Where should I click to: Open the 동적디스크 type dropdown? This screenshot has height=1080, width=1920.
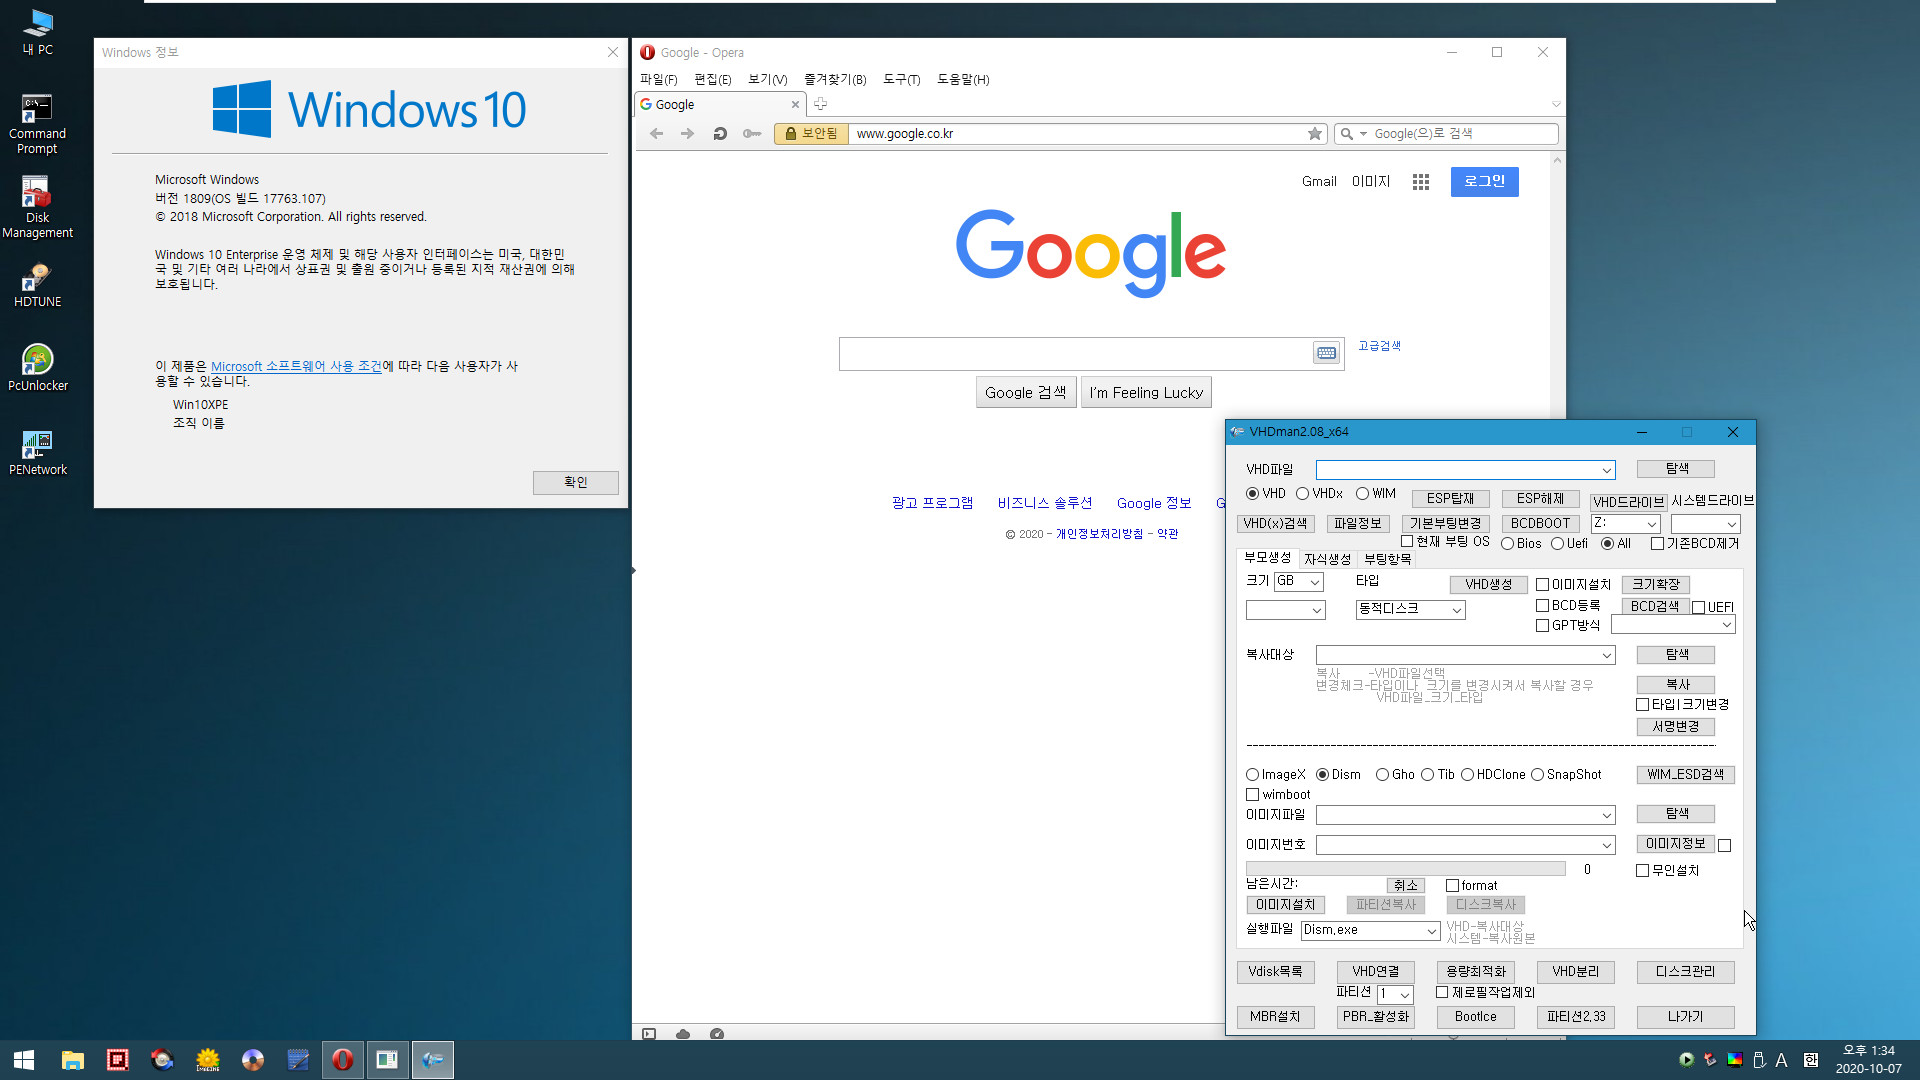1456,610
